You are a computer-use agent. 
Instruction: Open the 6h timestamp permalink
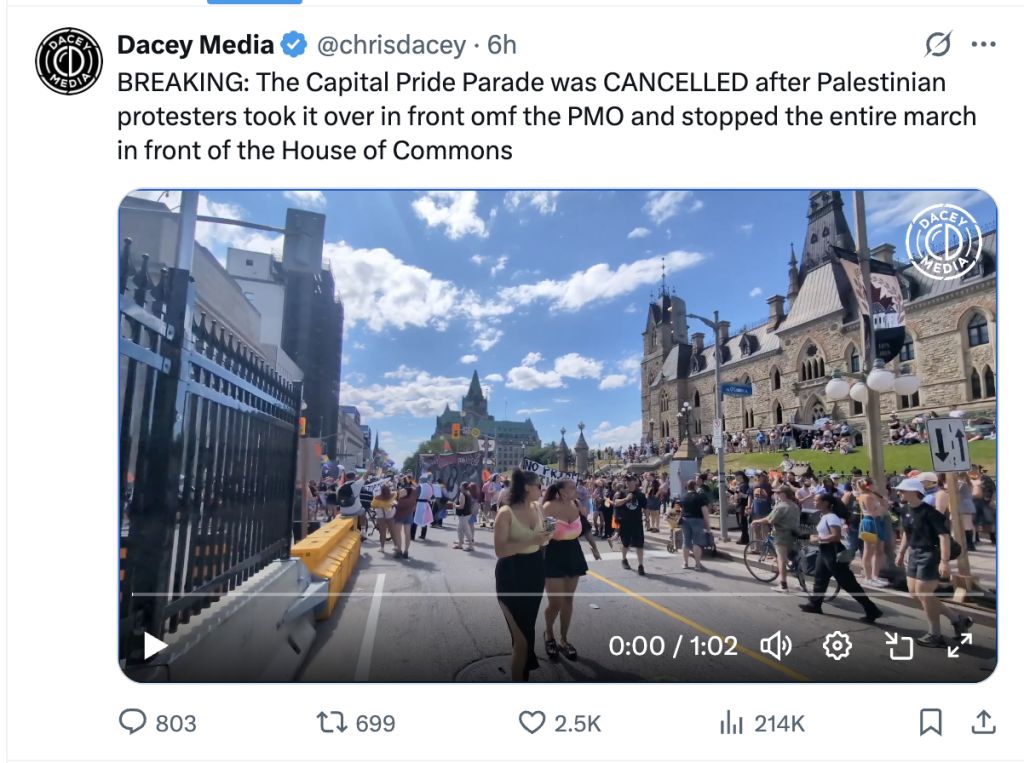(x=502, y=45)
